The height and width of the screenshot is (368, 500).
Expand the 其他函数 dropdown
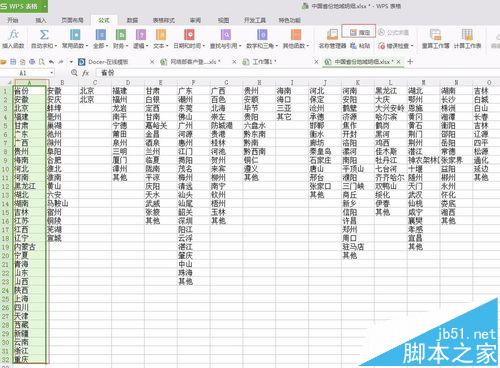click(x=308, y=46)
